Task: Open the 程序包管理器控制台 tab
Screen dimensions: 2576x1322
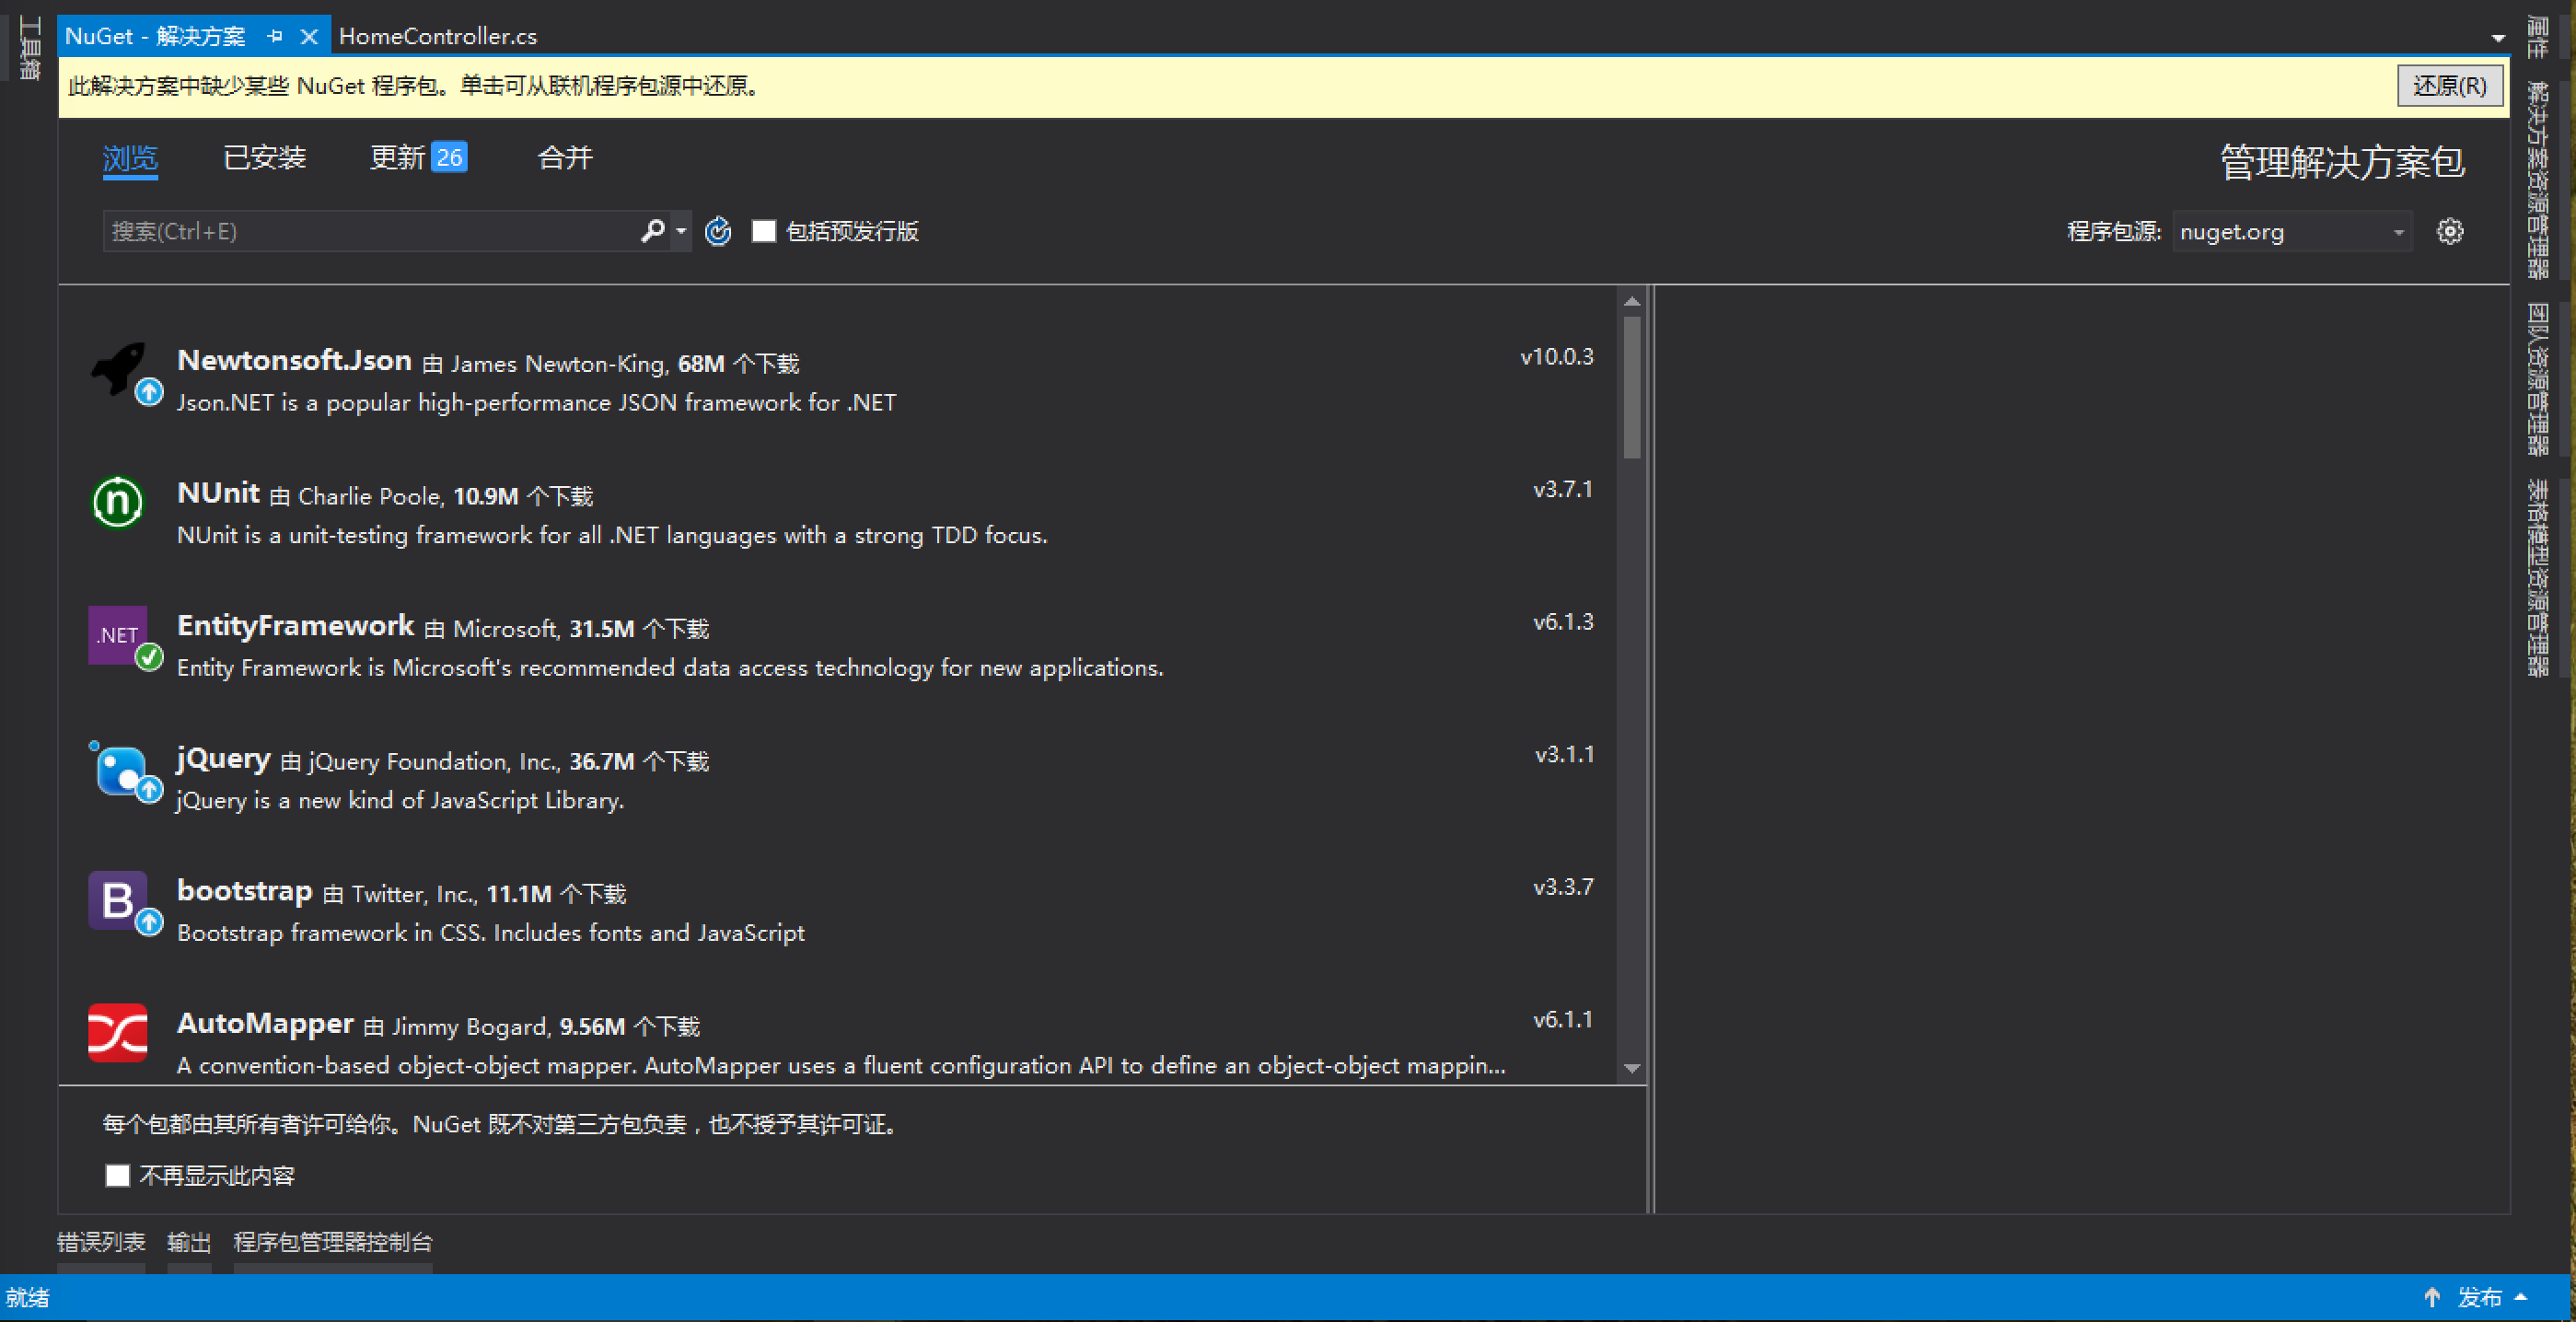Action: [x=333, y=1243]
